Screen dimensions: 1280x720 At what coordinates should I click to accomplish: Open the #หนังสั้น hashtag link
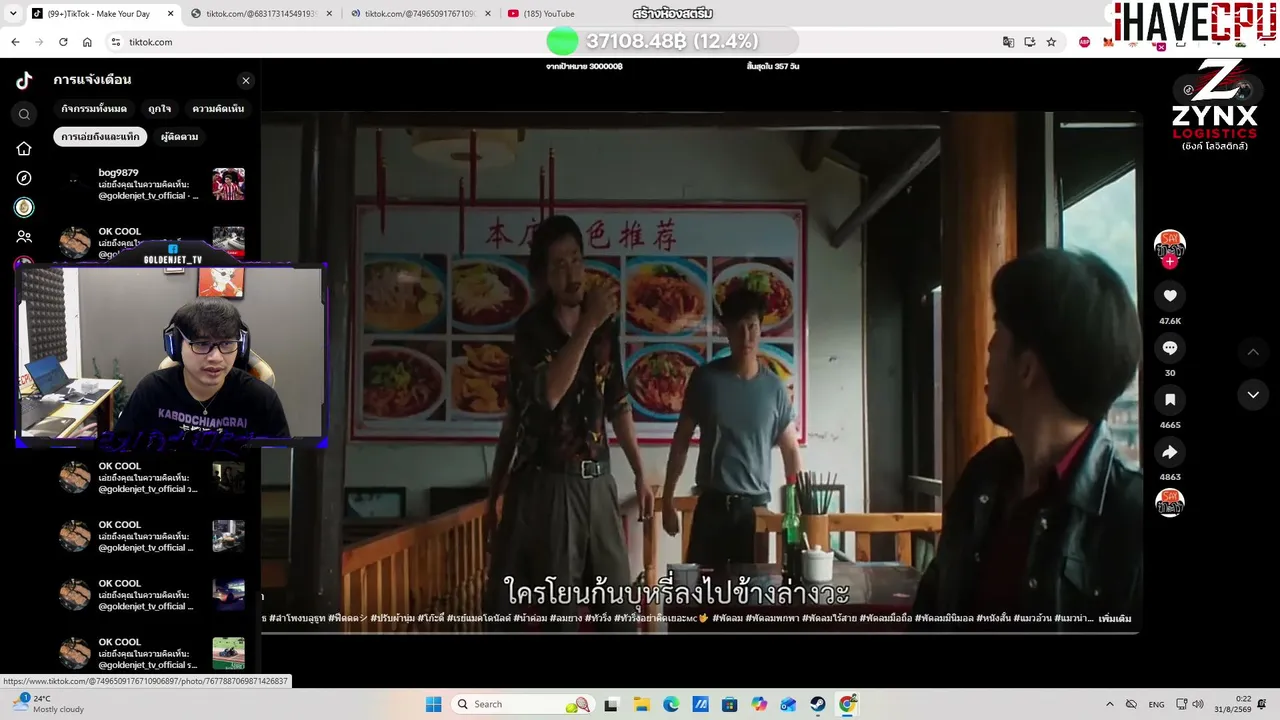(993, 619)
